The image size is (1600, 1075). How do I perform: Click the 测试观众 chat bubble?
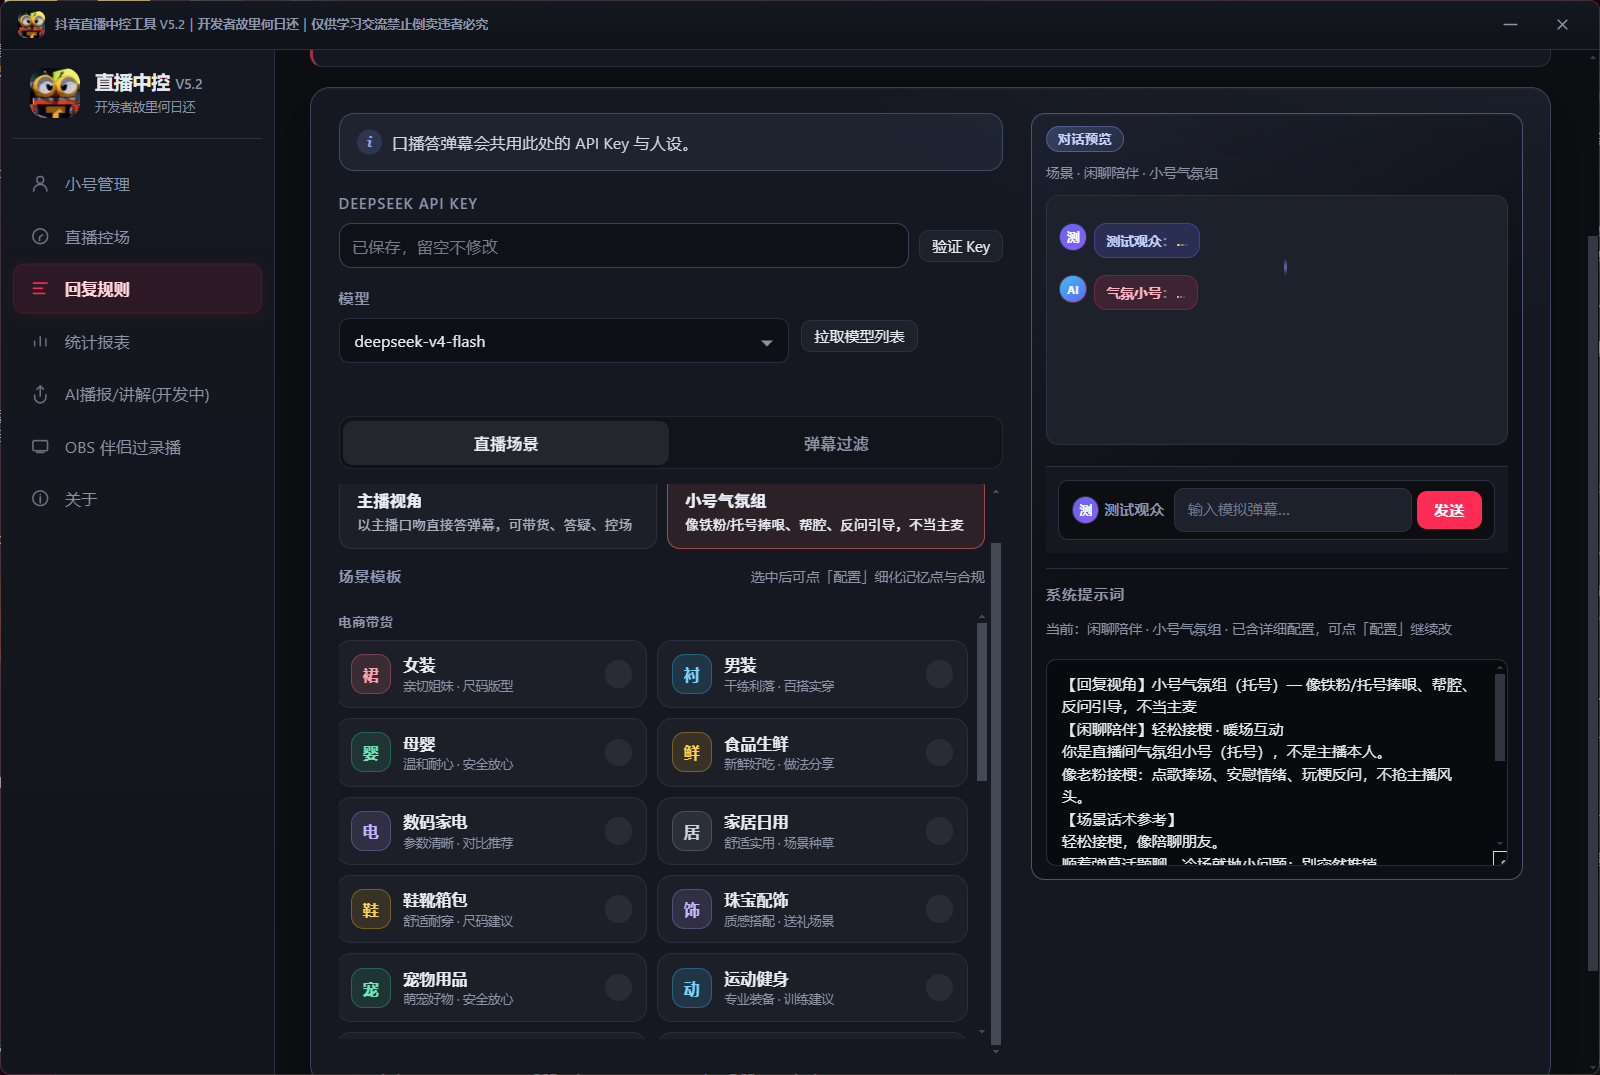click(x=1147, y=241)
